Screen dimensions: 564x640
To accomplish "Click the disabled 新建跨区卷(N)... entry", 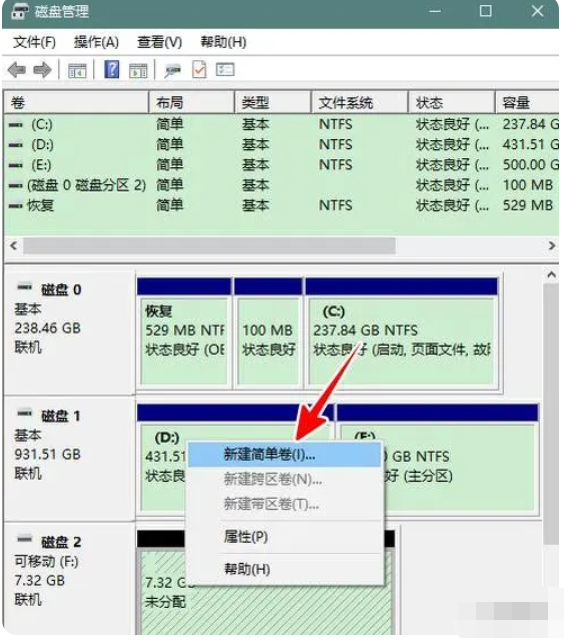I will click(x=284, y=479).
